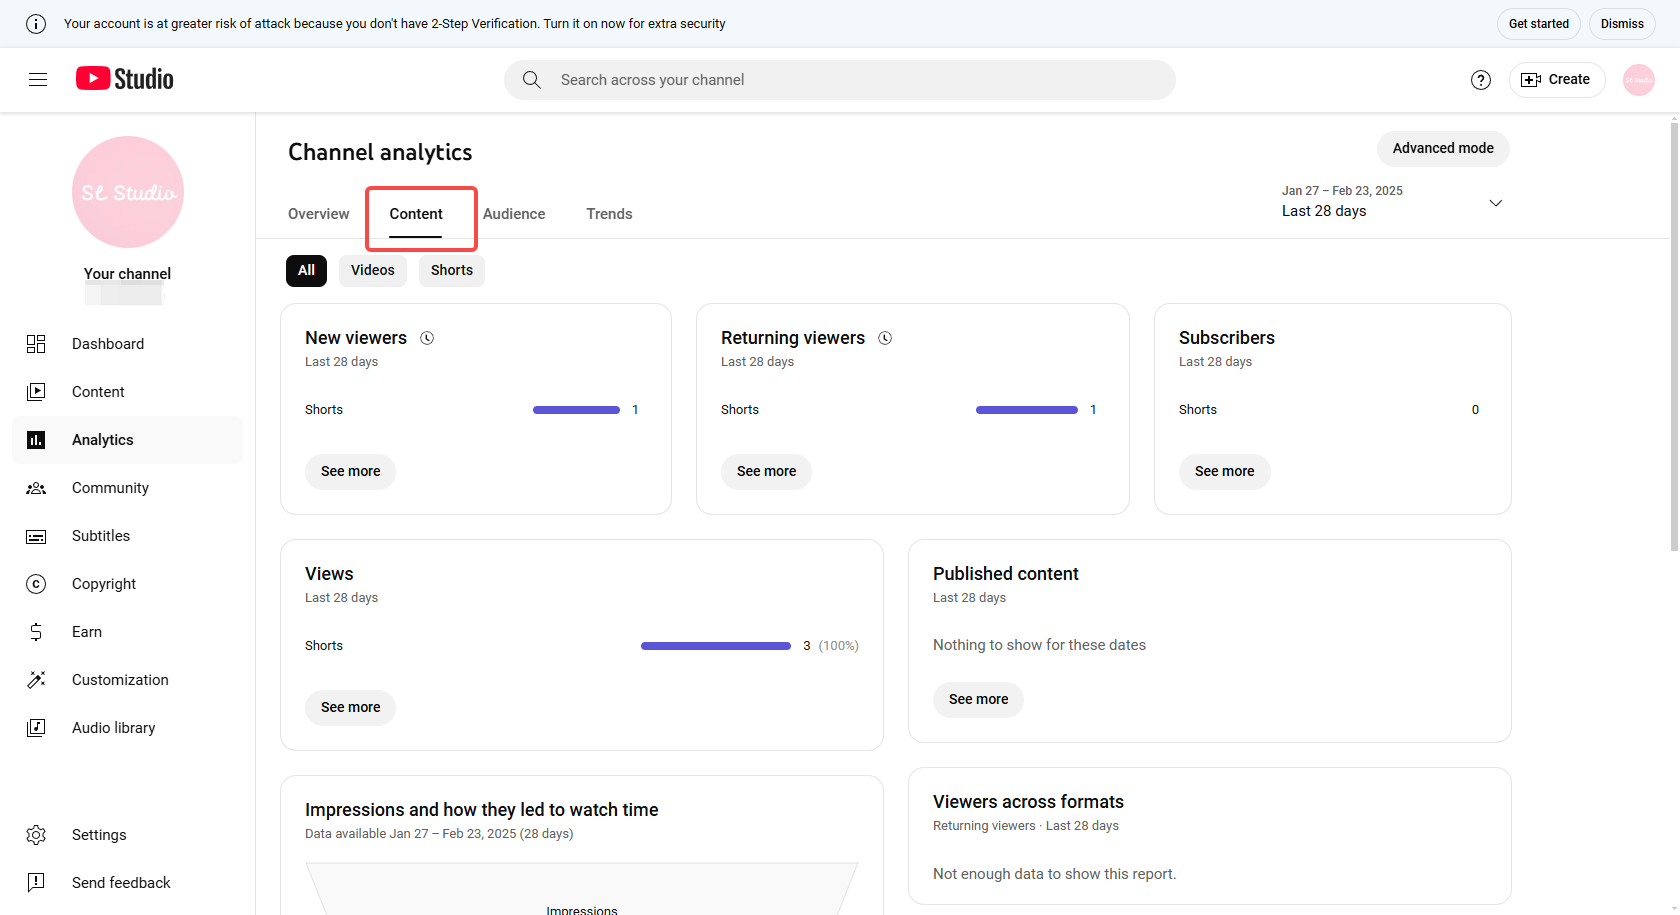This screenshot has width=1680, height=915.
Task: Select the Content icon in the sidebar
Action: 36,391
